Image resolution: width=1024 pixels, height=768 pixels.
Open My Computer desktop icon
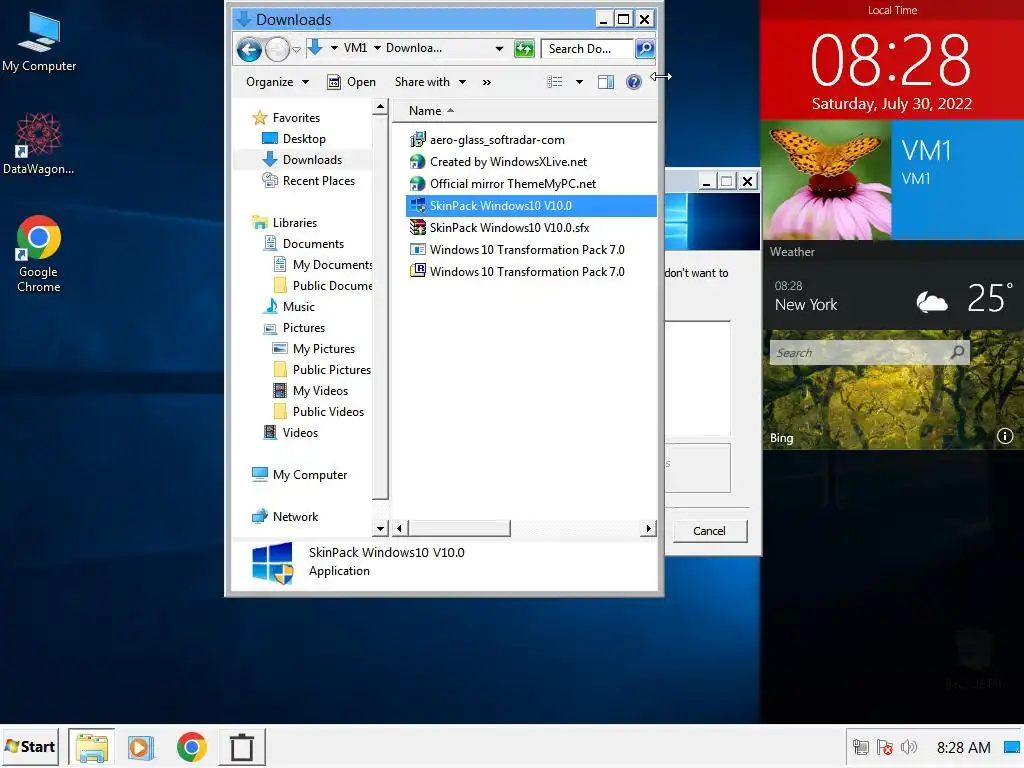click(x=39, y=40)
